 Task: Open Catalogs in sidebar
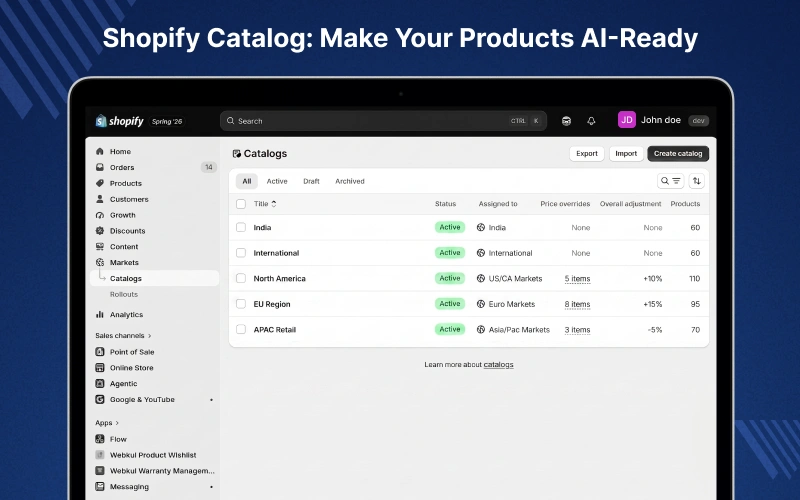(155, 279)
